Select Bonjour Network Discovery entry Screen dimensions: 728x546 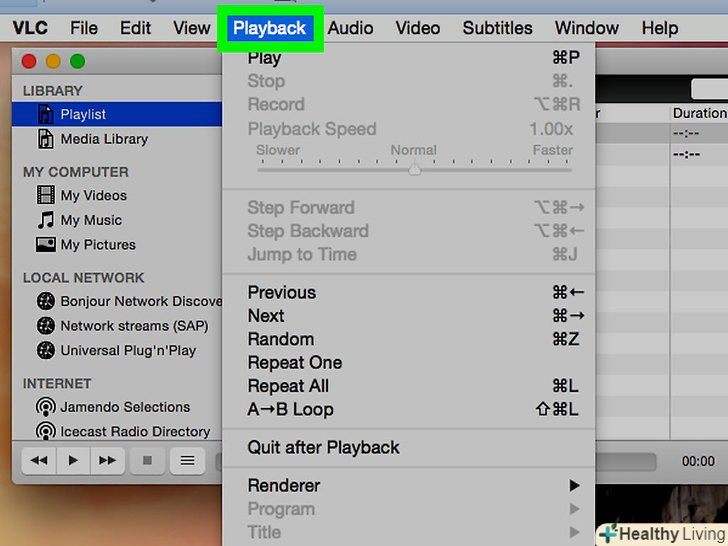click(117, 301)
